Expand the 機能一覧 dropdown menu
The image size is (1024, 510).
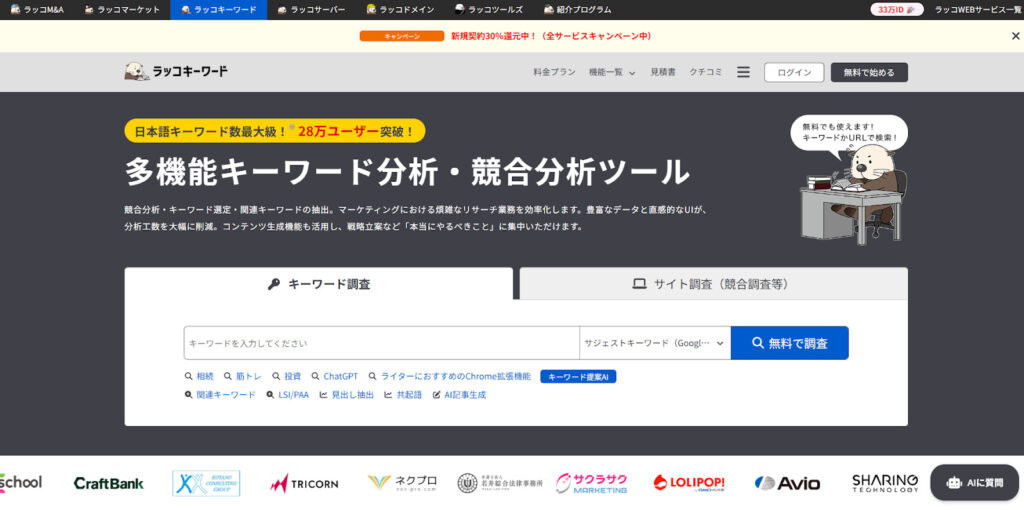coord(611,72)
